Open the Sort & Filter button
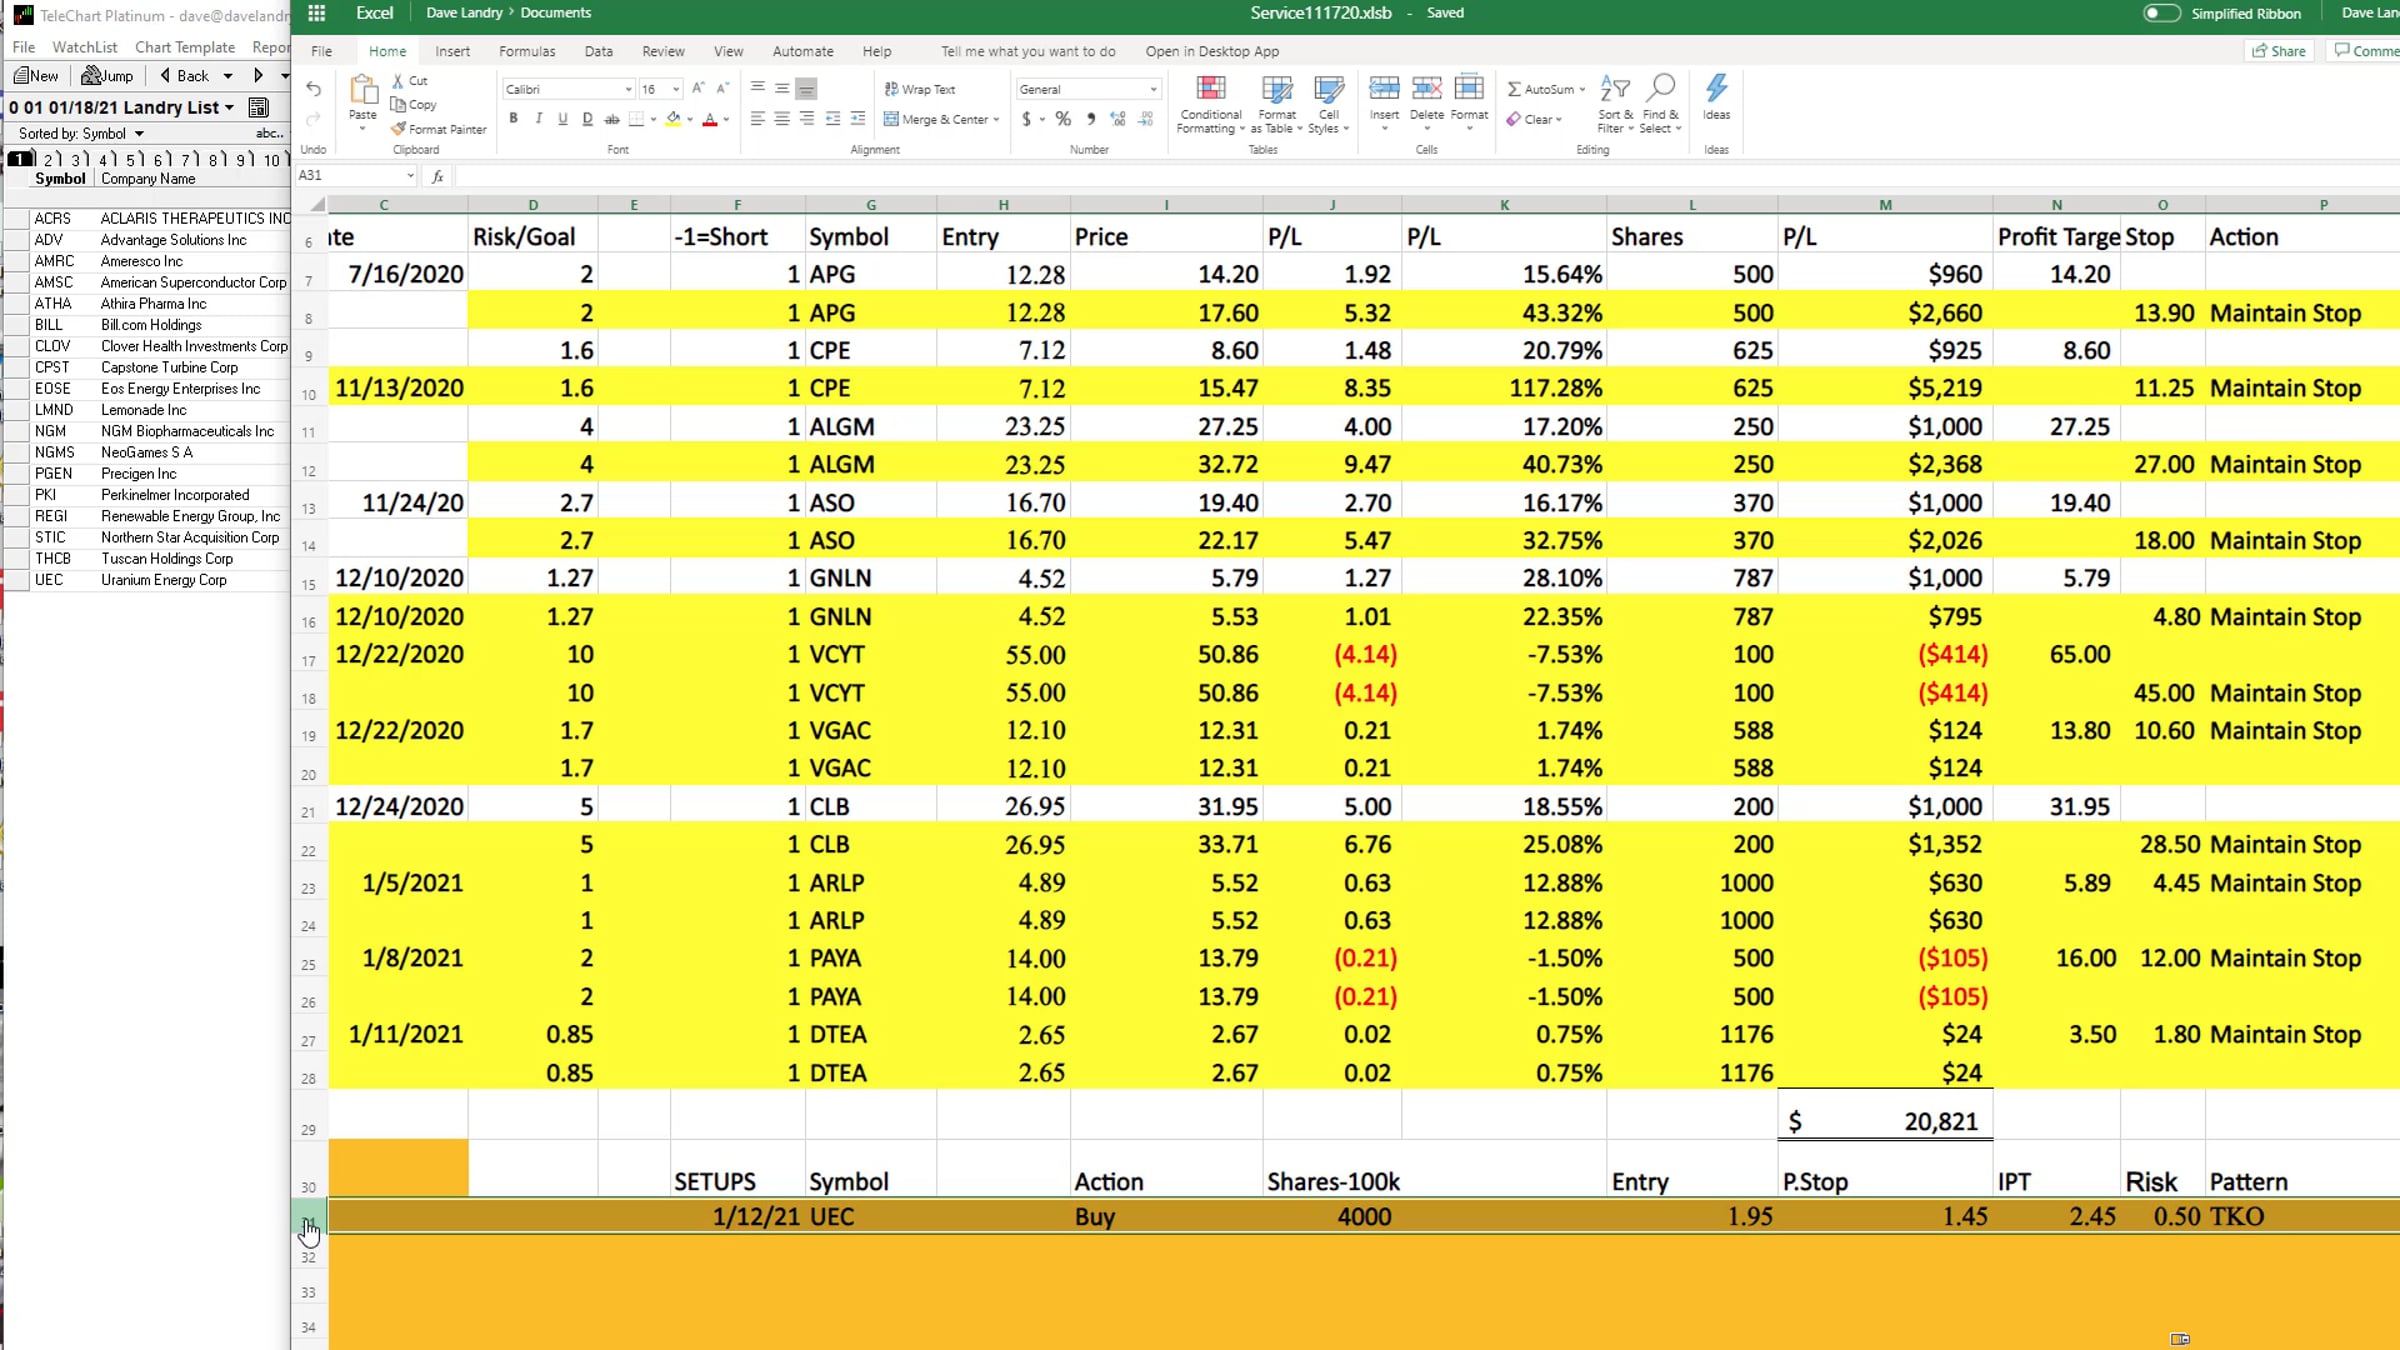The image size is (2400, 1350). point(1615,103)
